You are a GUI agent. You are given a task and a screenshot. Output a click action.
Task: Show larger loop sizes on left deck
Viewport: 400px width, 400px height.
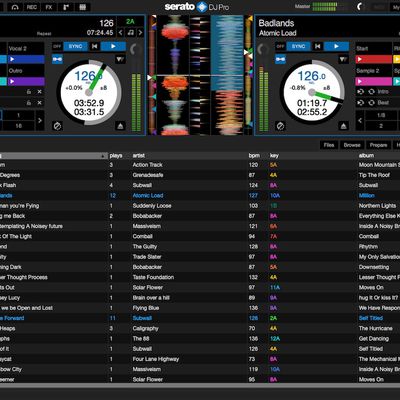point(40,120)
